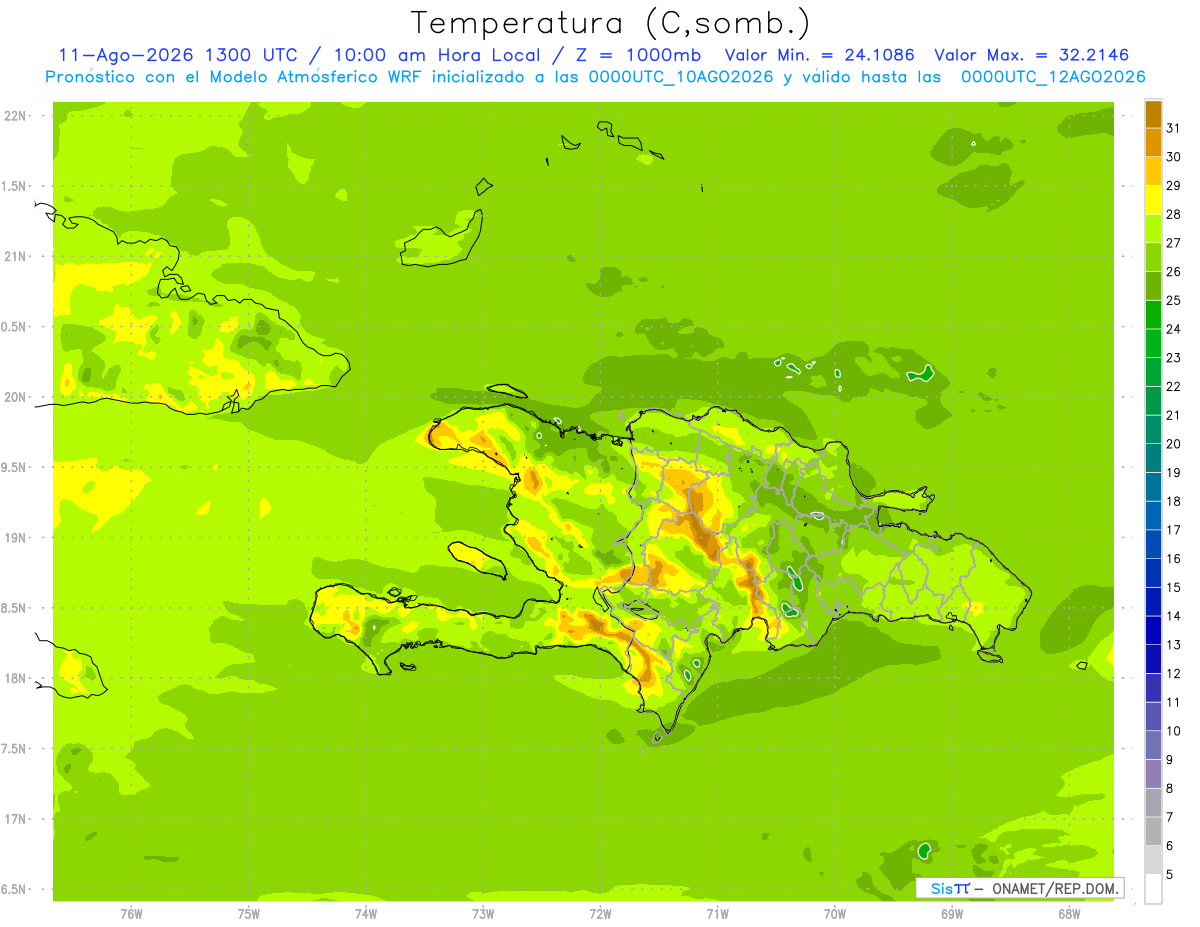Viewport: 1200px width, 927px height.
Task: Click the colorbar label "8"
Action: tap(1170, 789)
